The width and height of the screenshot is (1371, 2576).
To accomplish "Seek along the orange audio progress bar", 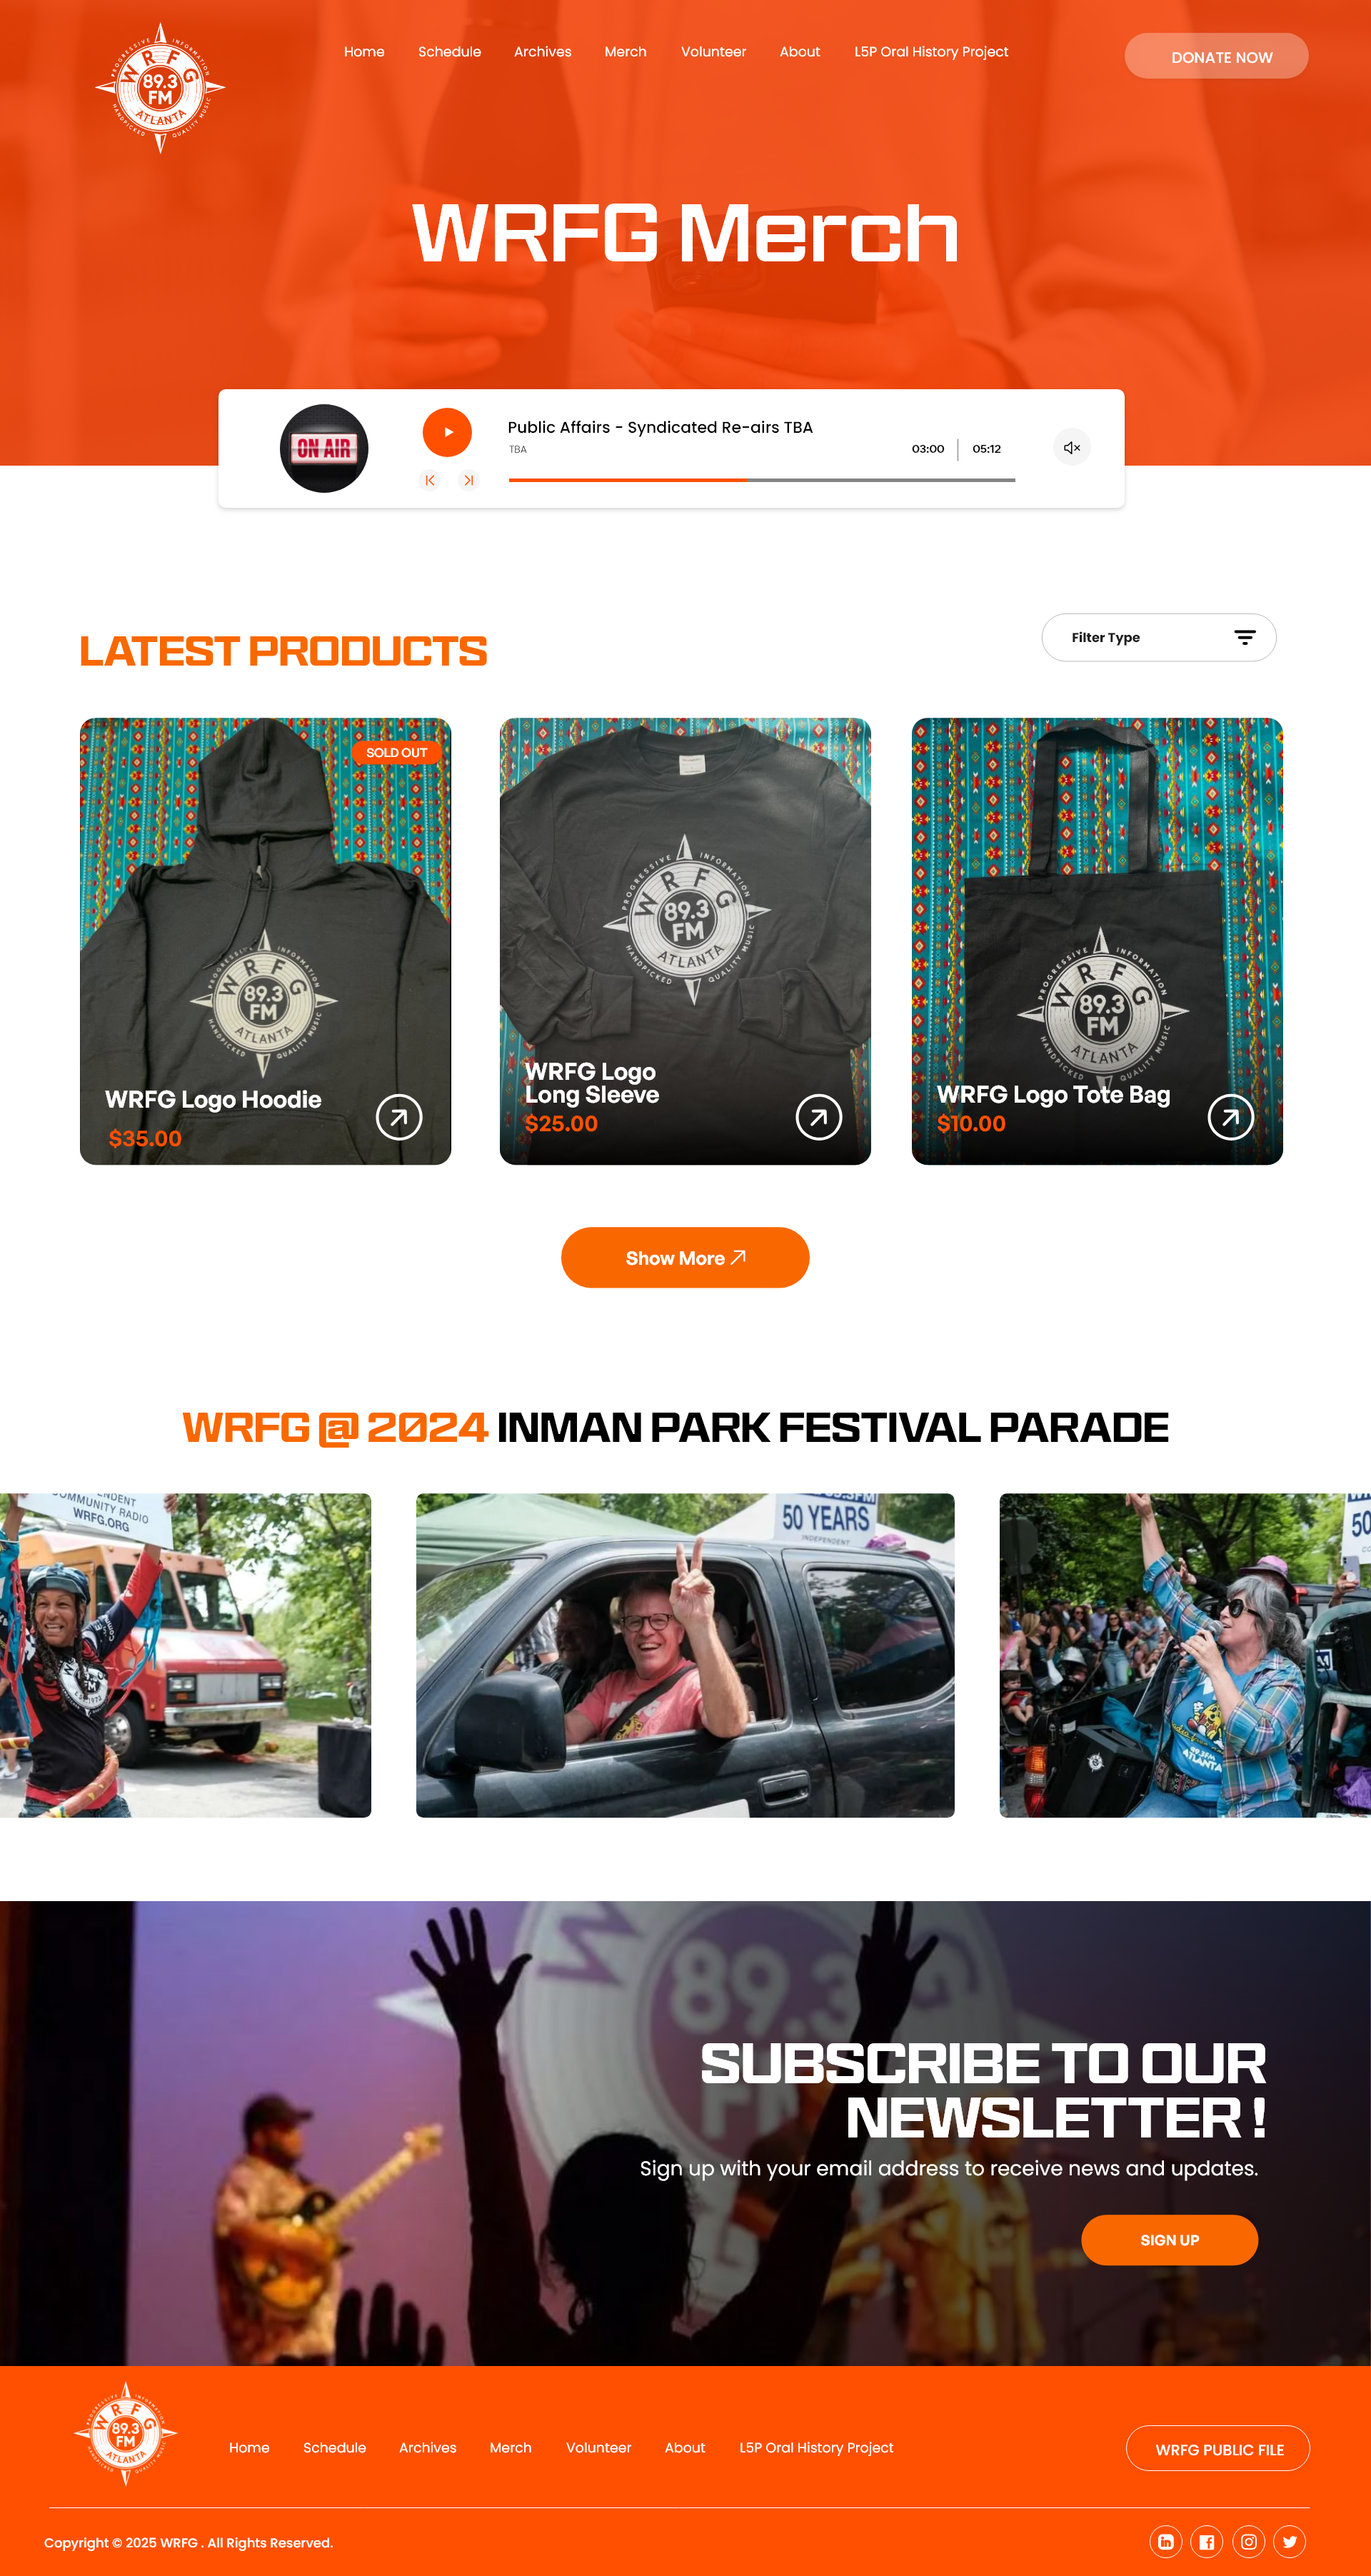I will pyautogui.click(x=762, y=480).
